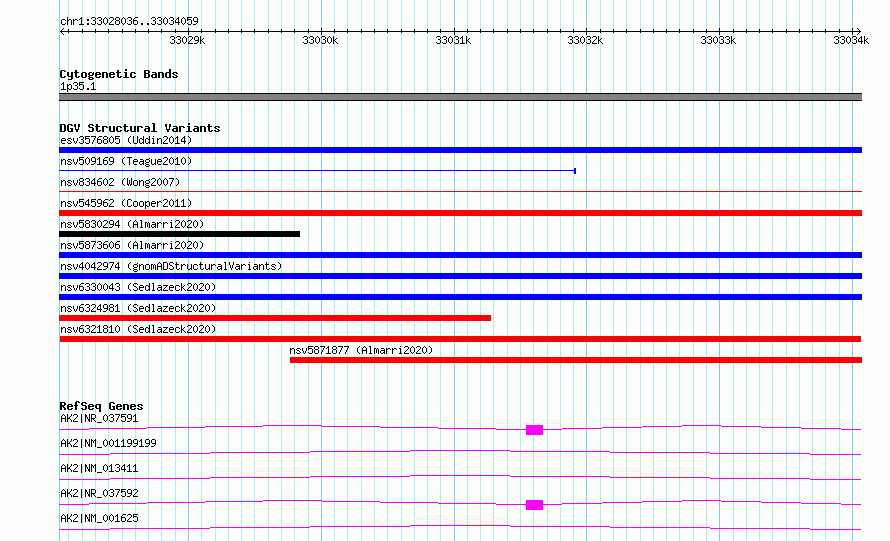
Task: Click the Cytogenetic Bands track title
Action: 119,74
